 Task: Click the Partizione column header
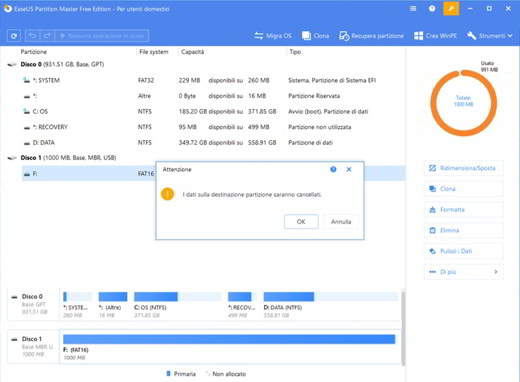click(34, 52)
